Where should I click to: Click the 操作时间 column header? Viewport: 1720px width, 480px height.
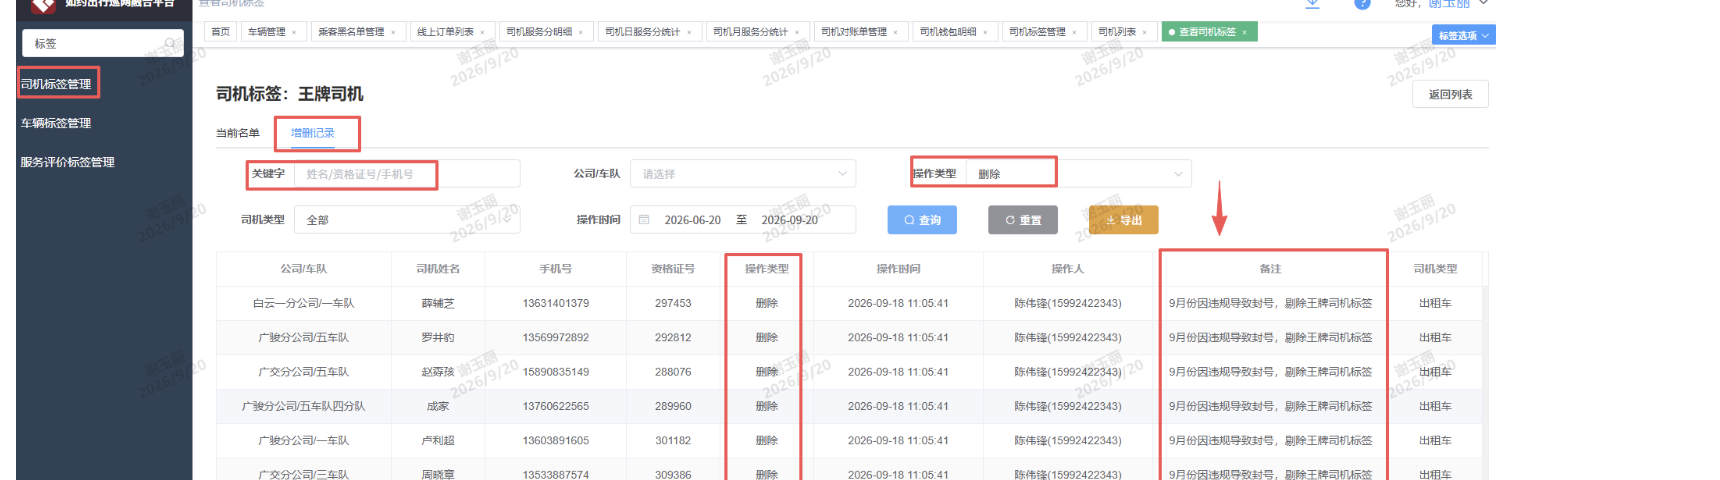[898, 269]
